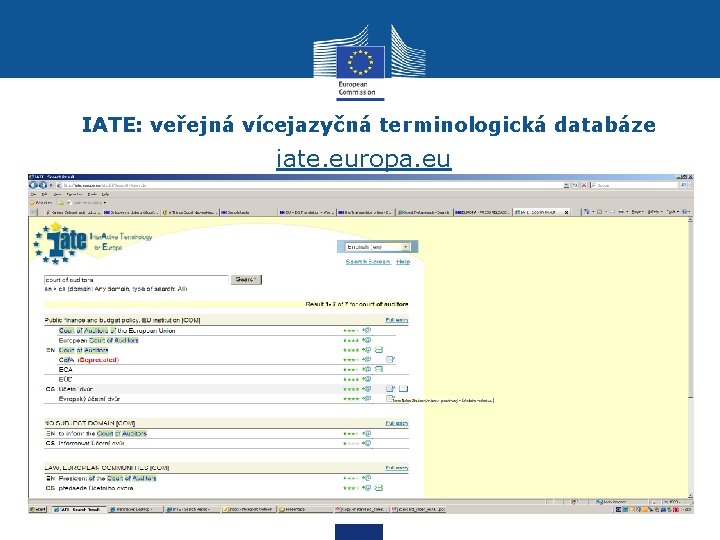The height and width of the screenshot is (540, 720).
Task: Click the note icon in the CofA row
Action: (390, 360)
